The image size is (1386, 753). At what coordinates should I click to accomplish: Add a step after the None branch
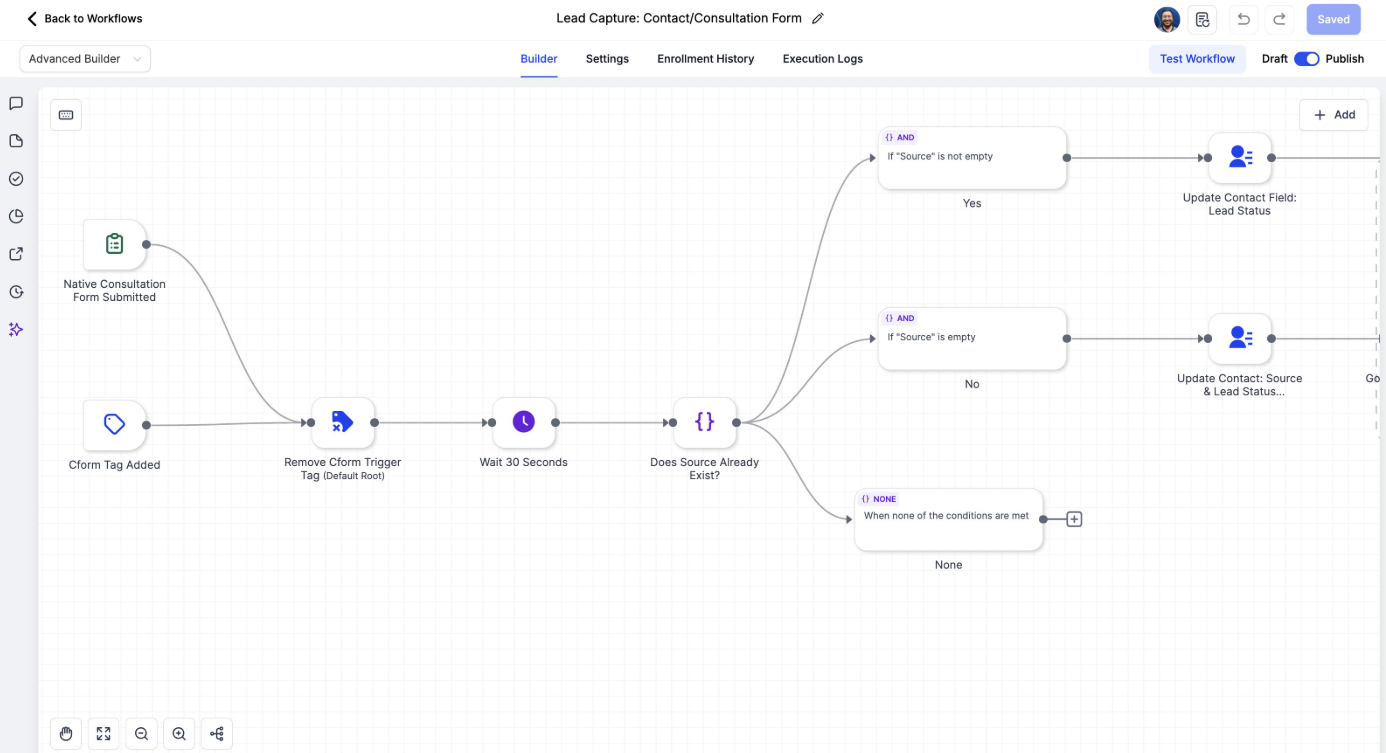tap(1074, 519)
